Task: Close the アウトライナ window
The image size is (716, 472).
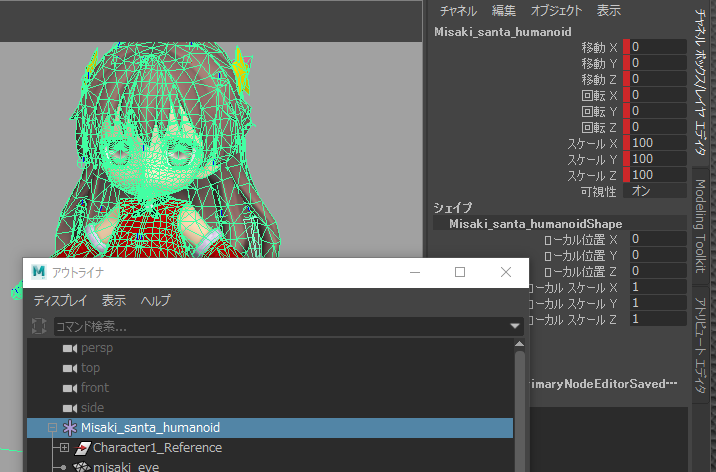Action: pos(505,273)
